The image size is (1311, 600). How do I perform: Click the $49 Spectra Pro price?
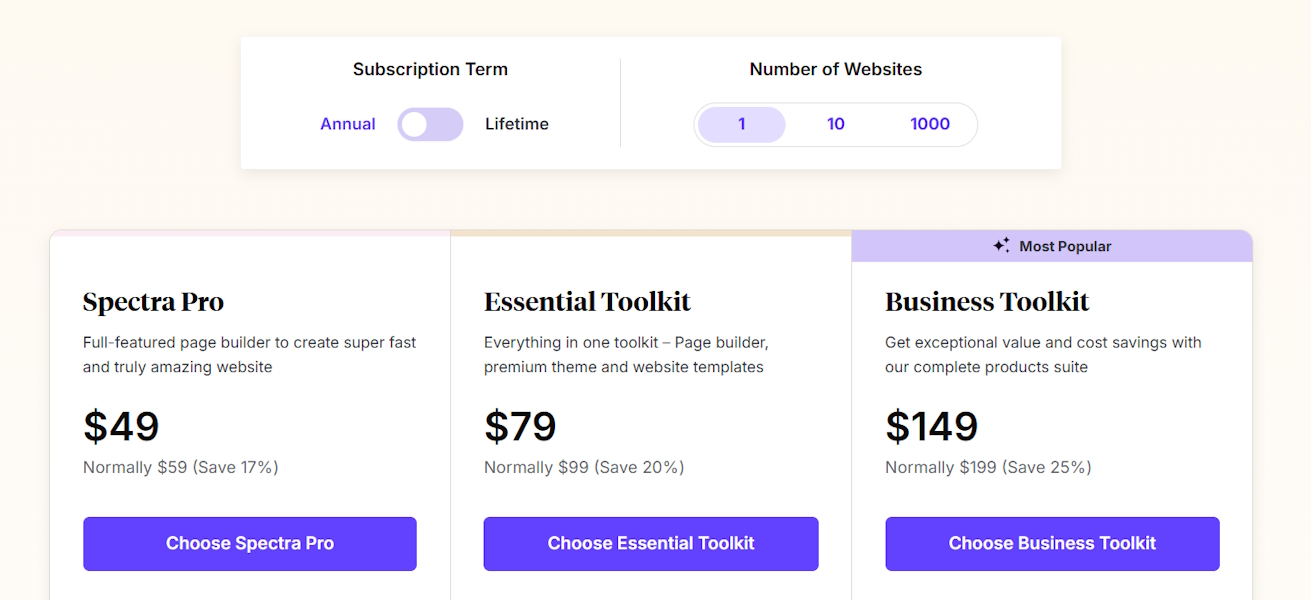click(x=121, y=426)
